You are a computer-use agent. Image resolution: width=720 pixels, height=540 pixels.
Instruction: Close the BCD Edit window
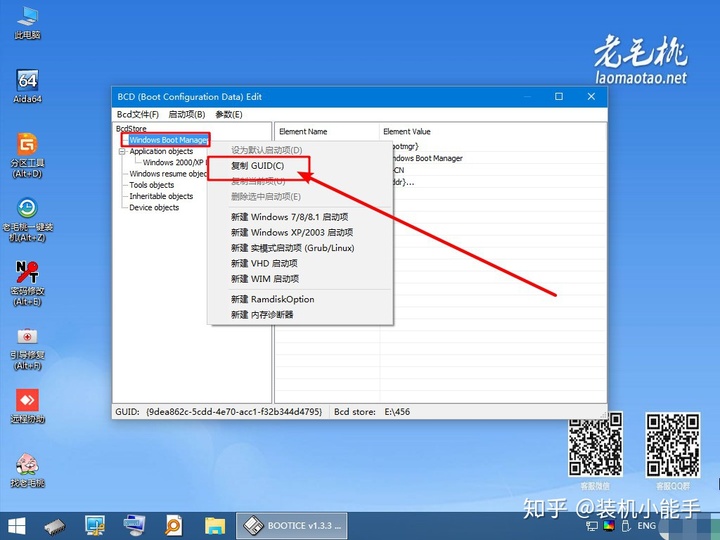(591, 96)
